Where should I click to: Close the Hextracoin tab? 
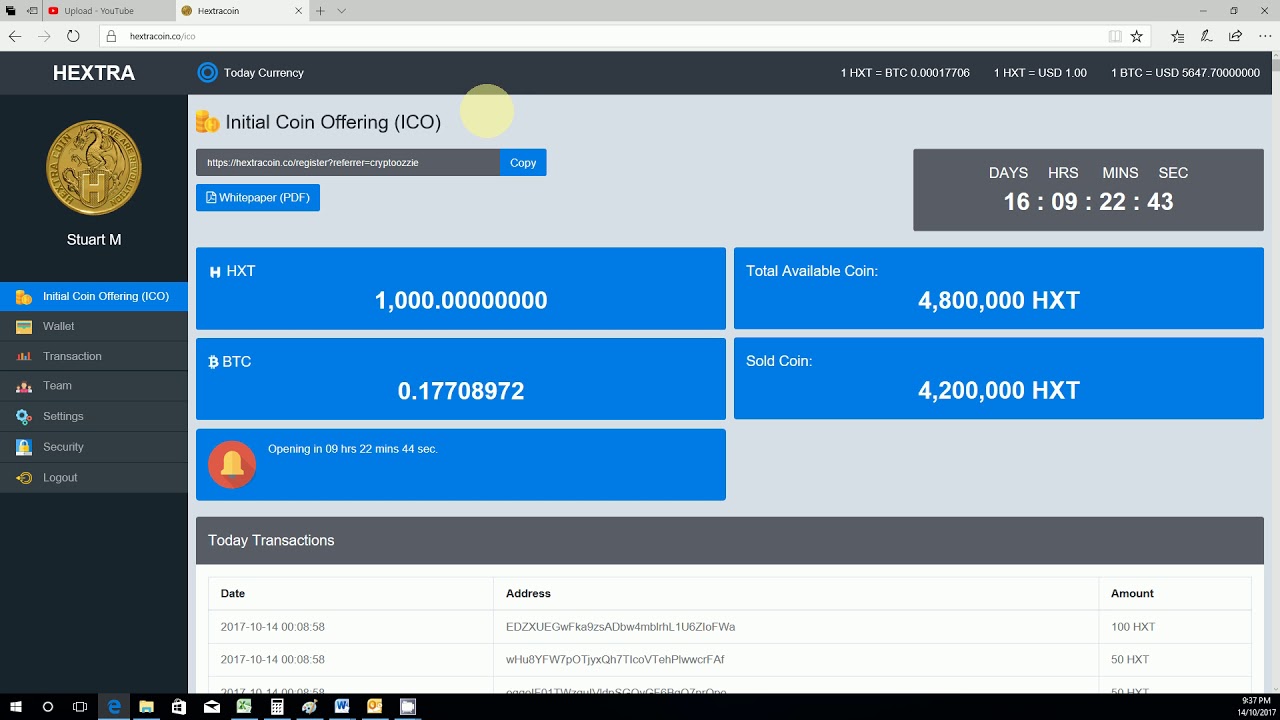pyautogui.click(x=298, y=11)
